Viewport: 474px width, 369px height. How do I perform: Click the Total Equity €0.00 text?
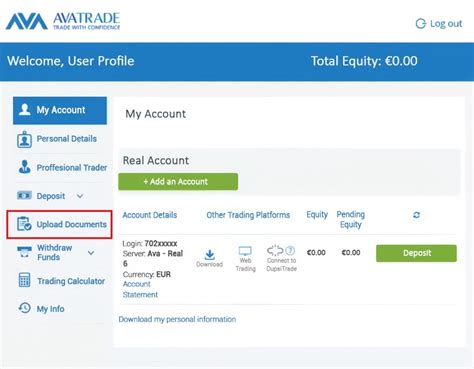pyautogui.click(x=364, y=61)
